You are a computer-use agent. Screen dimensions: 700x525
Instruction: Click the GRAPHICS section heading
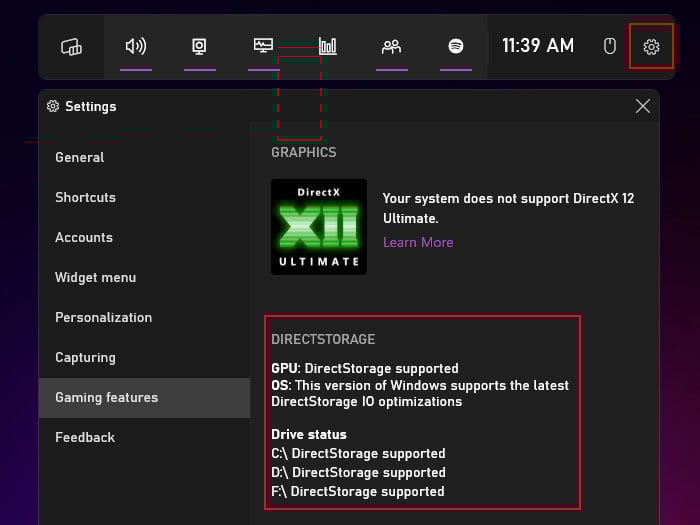[304, 152]
